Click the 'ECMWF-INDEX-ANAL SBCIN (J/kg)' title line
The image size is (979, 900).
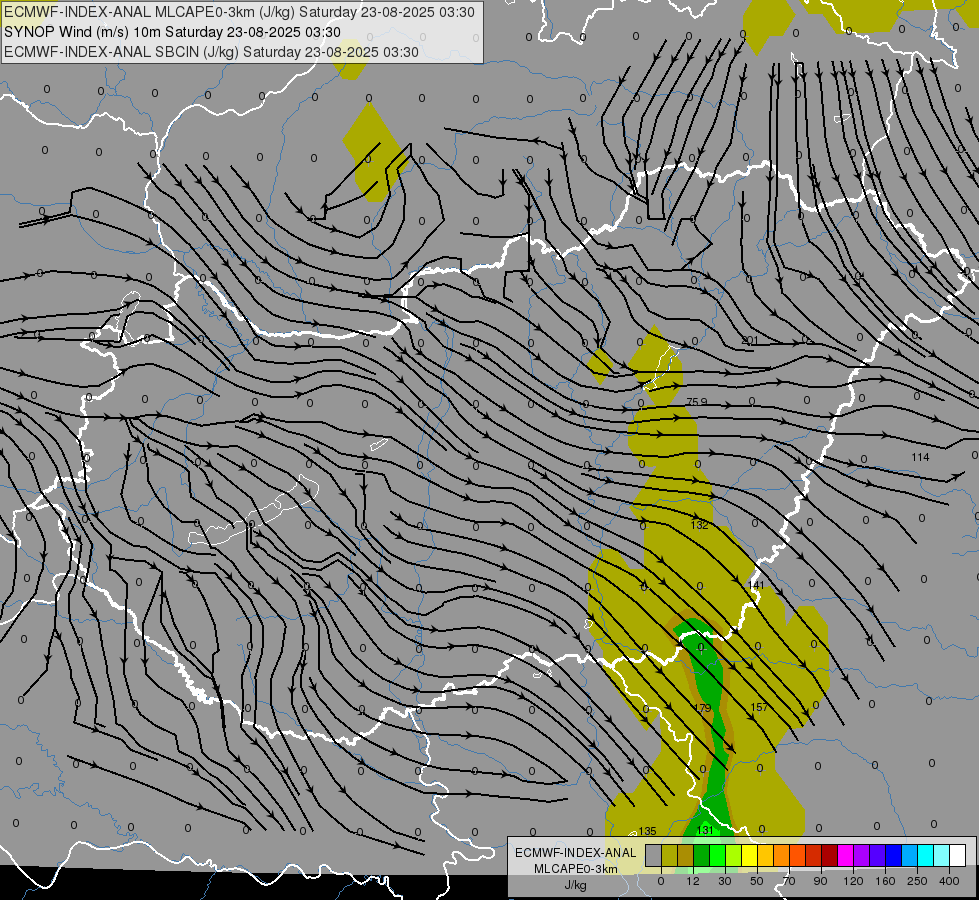211,52
